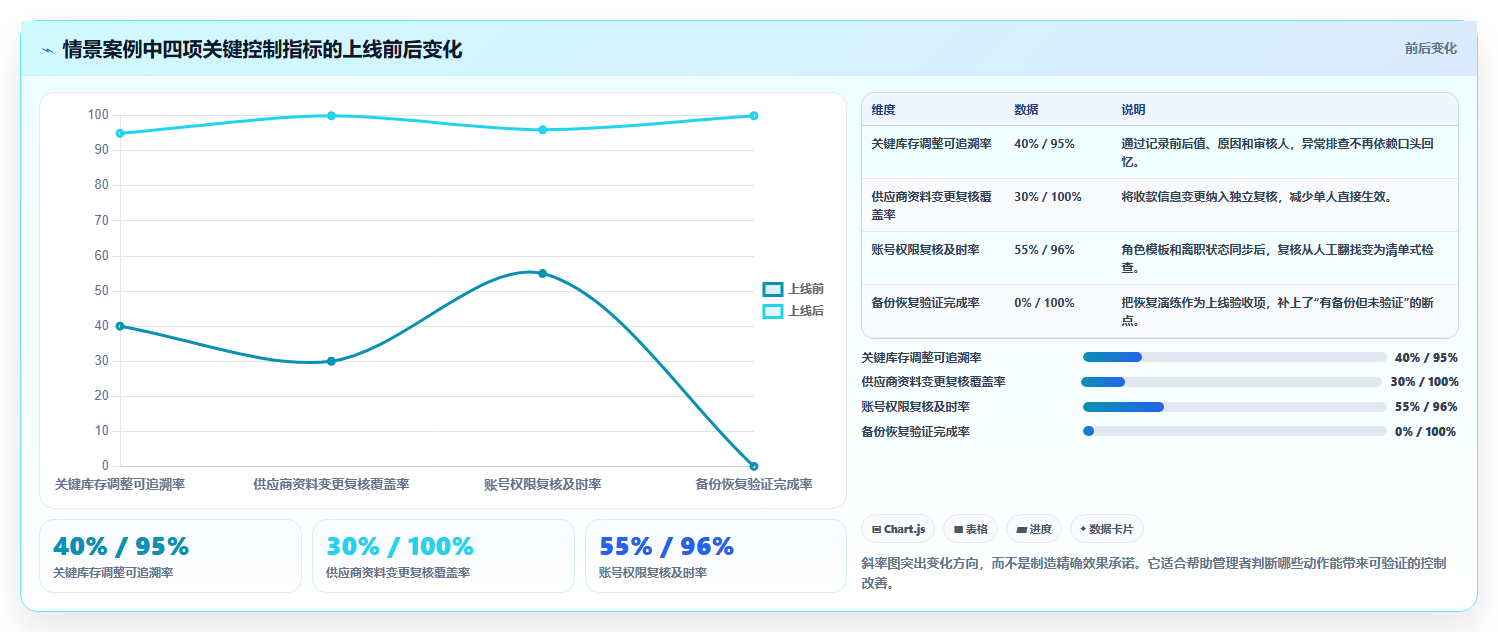1498x632 pixels.
Task: Click the 上线前 data point at 55
Action: pyautogui.click(x=542, y=273)
